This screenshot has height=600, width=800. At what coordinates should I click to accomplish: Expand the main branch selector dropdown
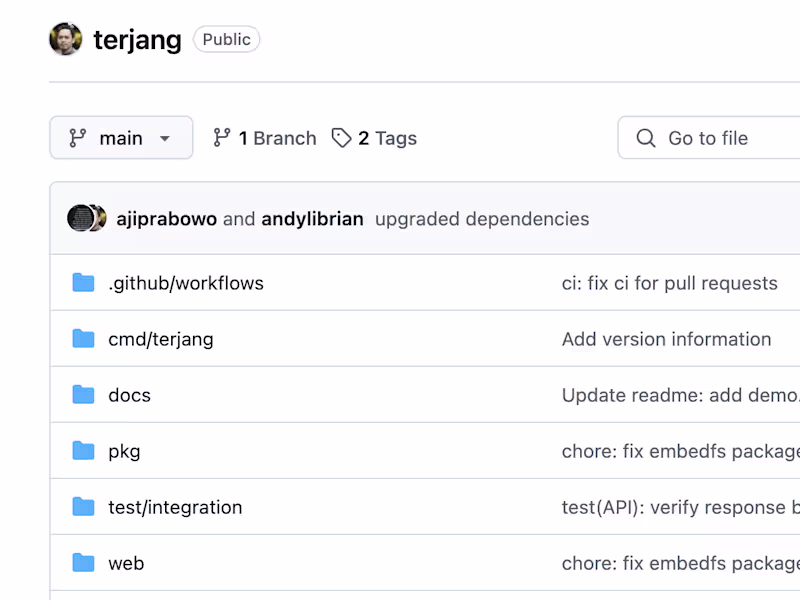pos(120,138)
